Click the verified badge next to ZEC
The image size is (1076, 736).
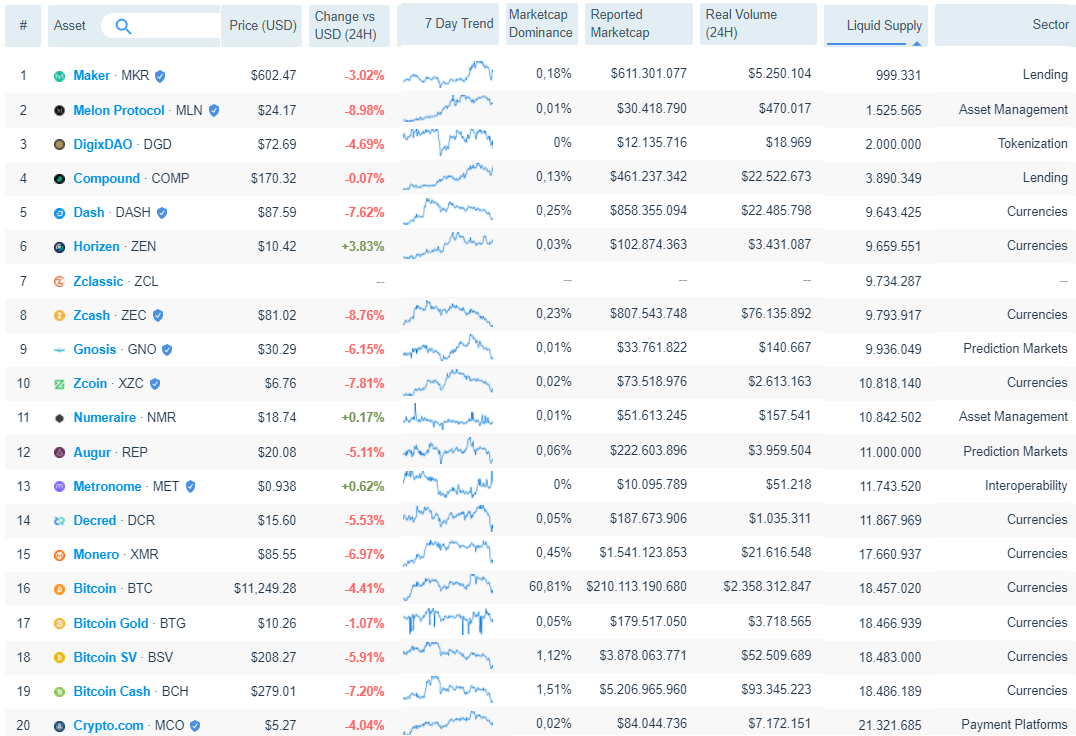point(158,316)
